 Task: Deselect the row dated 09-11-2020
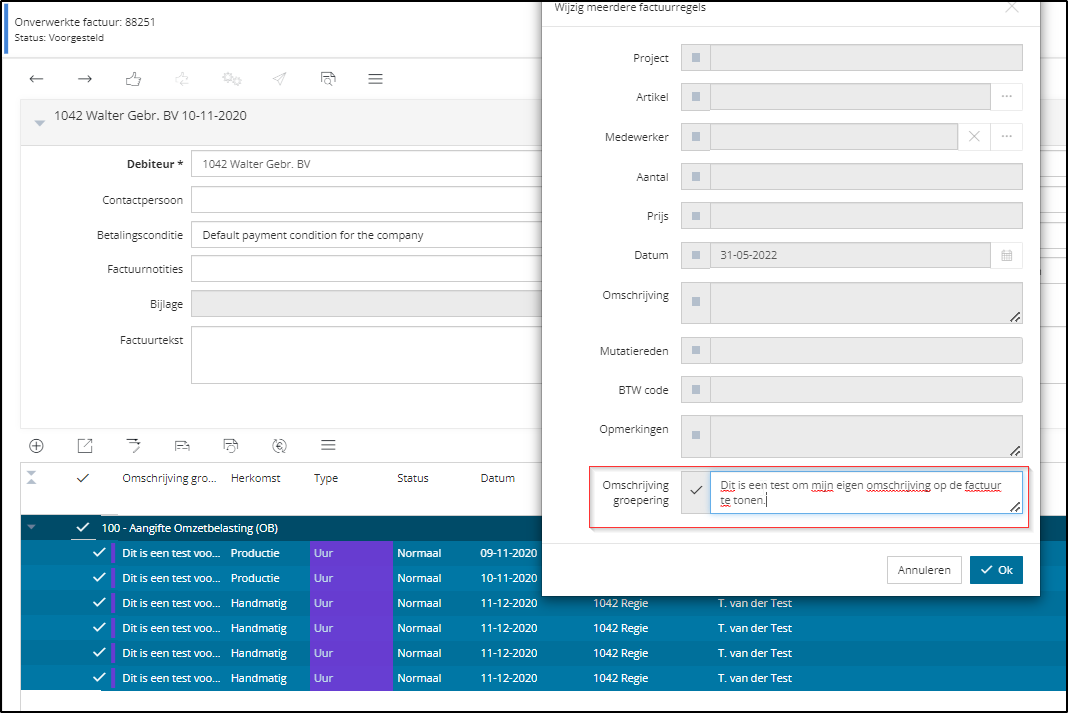[99, 552]
